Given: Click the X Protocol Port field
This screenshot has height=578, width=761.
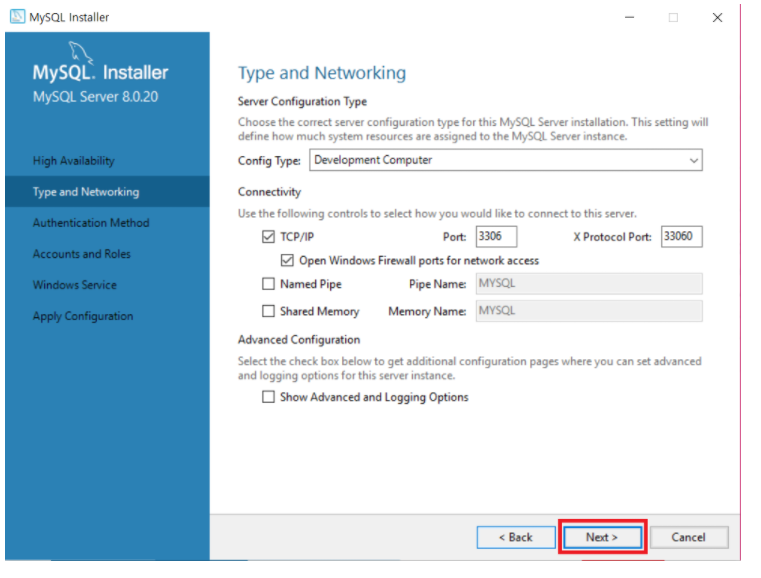Looking at the screenshot, I should click(681, 236).
